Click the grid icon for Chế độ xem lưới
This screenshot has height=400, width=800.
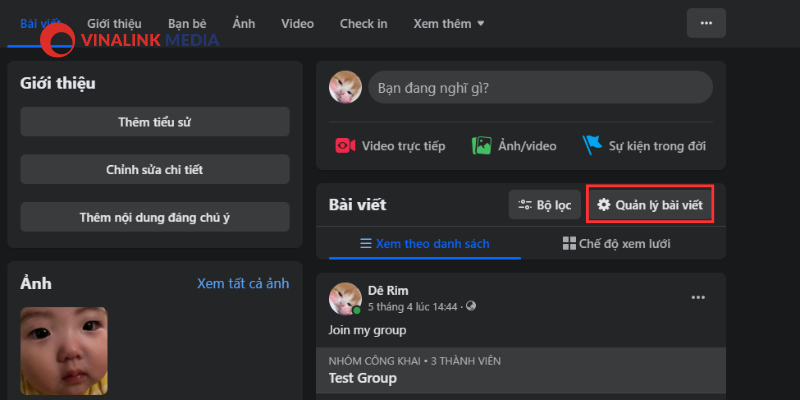click(x=569, y=243)
